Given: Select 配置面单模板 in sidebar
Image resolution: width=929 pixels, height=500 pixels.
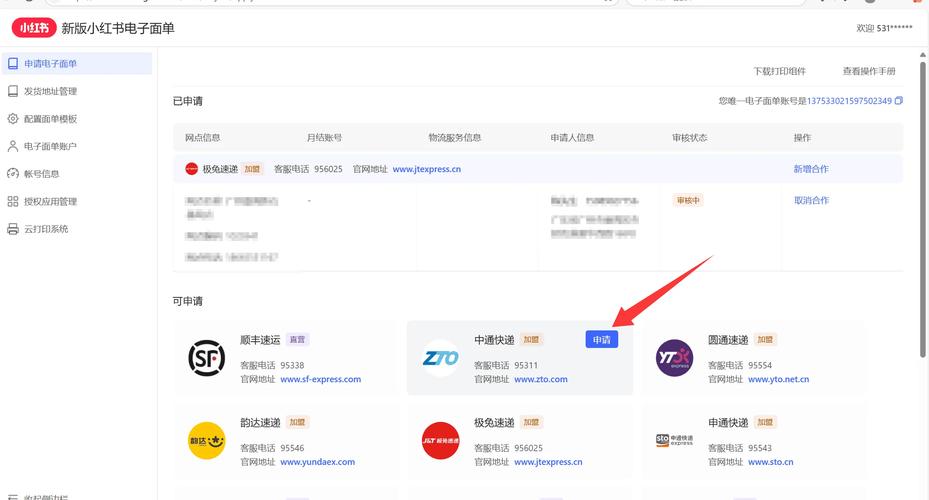Looking at the screenshot, I should (x=51, y=119).
